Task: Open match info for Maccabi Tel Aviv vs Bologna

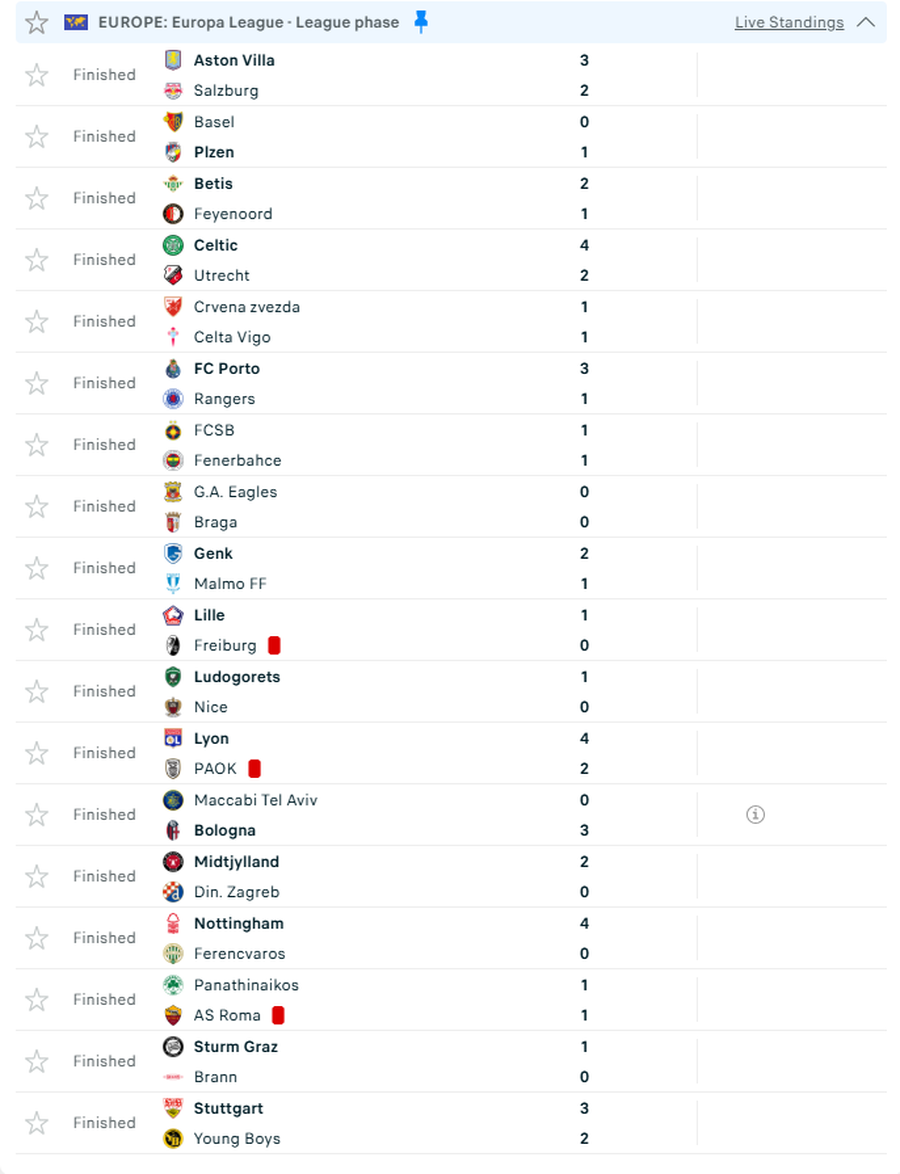Action: pos(755,814)
